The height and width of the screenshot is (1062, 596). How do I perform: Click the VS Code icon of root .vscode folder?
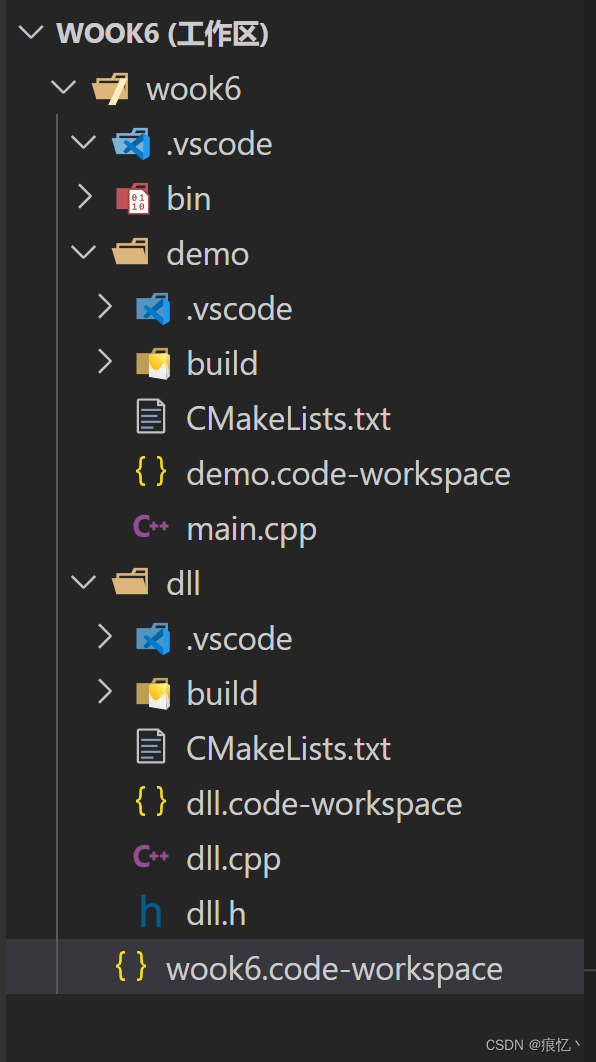[x=131, y=143]
